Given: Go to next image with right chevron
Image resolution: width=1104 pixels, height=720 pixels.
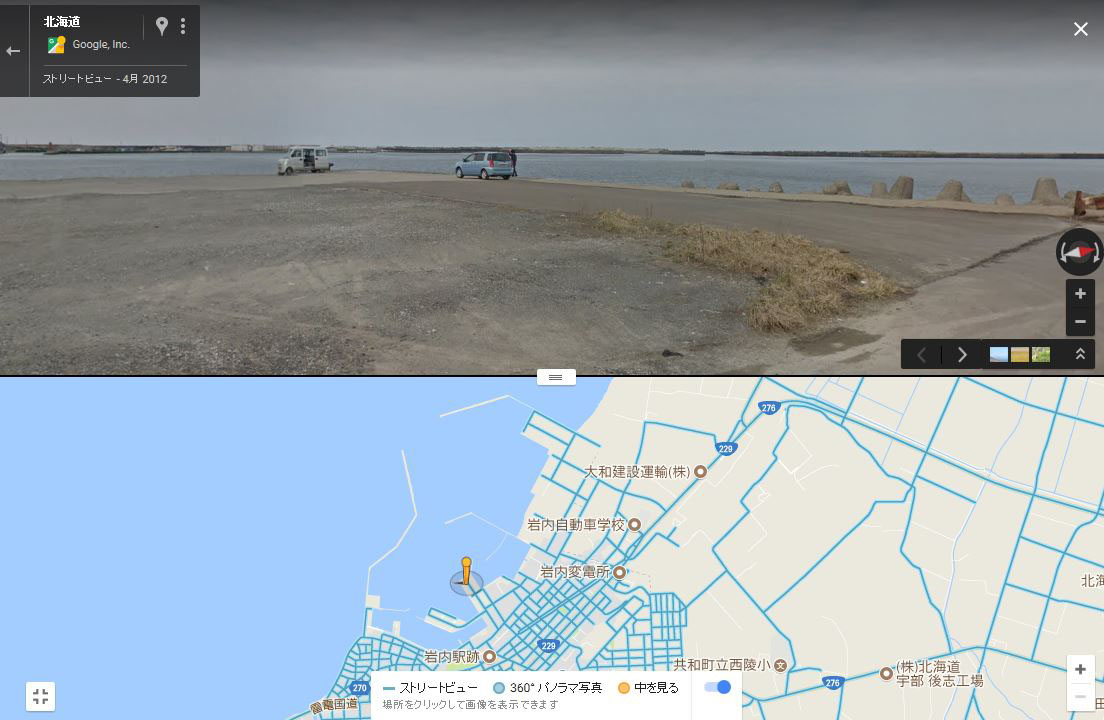Looking at the screenshot, I should click(x=962, y=355).
